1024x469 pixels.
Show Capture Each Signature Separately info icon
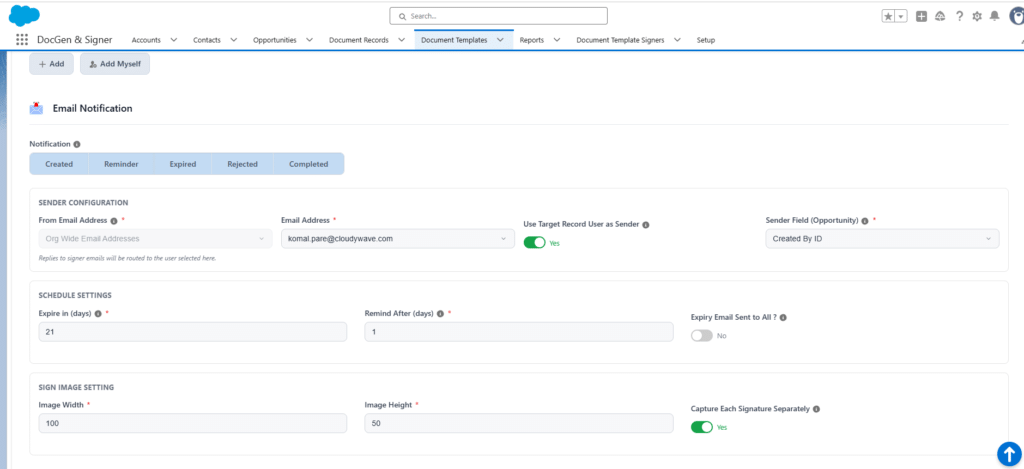click(x=816, y=409)
